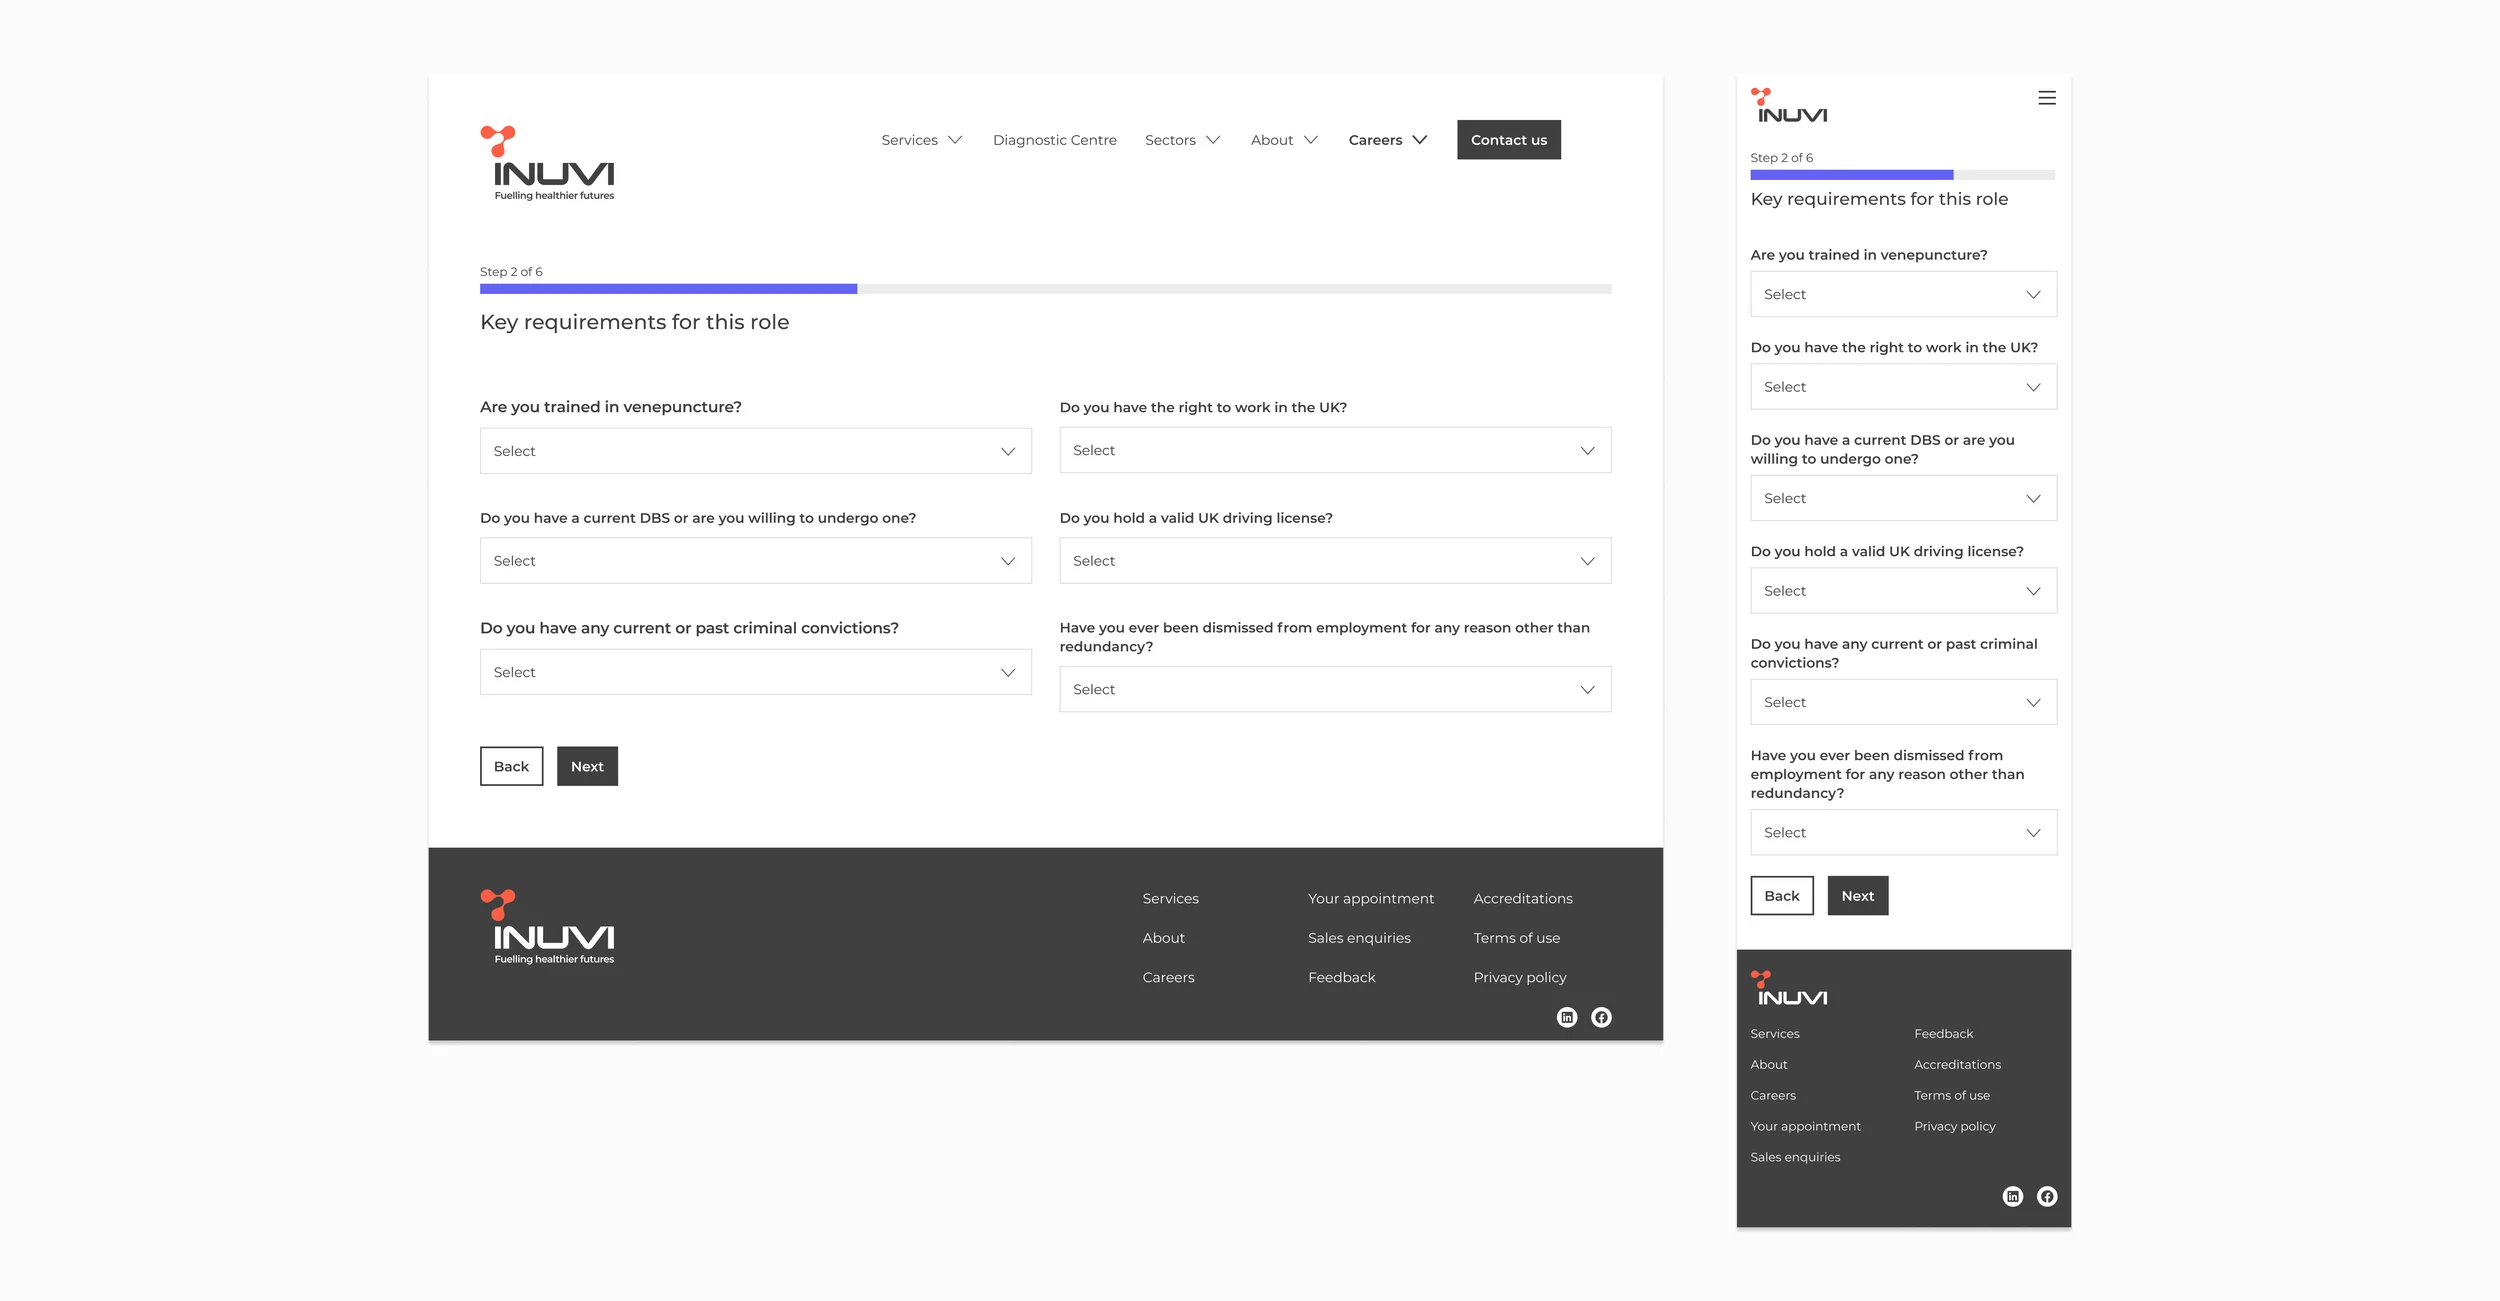Open the mobile venepuncture Select dropdown
The width and height of the screenshot is (2500, 1301).
1903,294
